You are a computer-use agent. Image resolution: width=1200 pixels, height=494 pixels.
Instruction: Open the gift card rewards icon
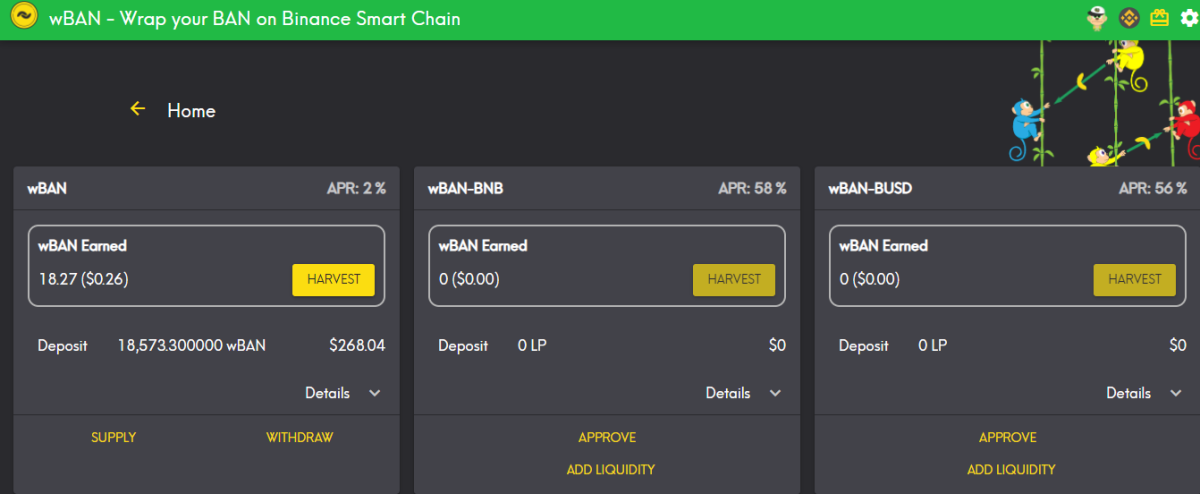[1159, 18]
